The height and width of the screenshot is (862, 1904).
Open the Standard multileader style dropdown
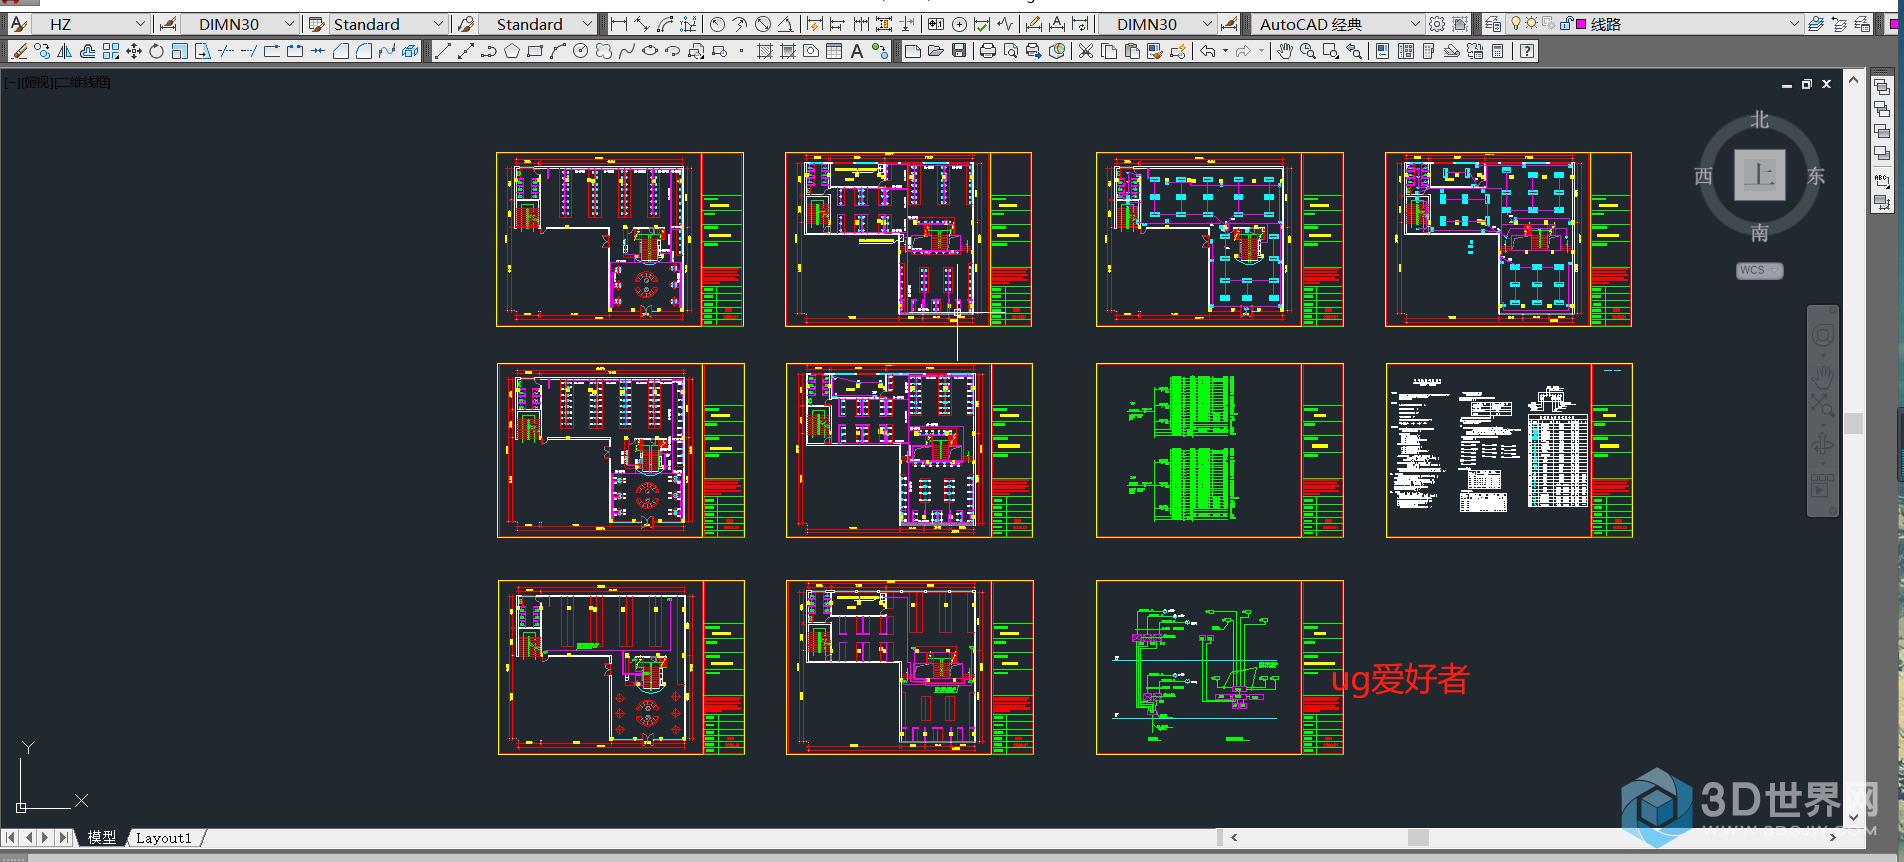coord(536,24)
